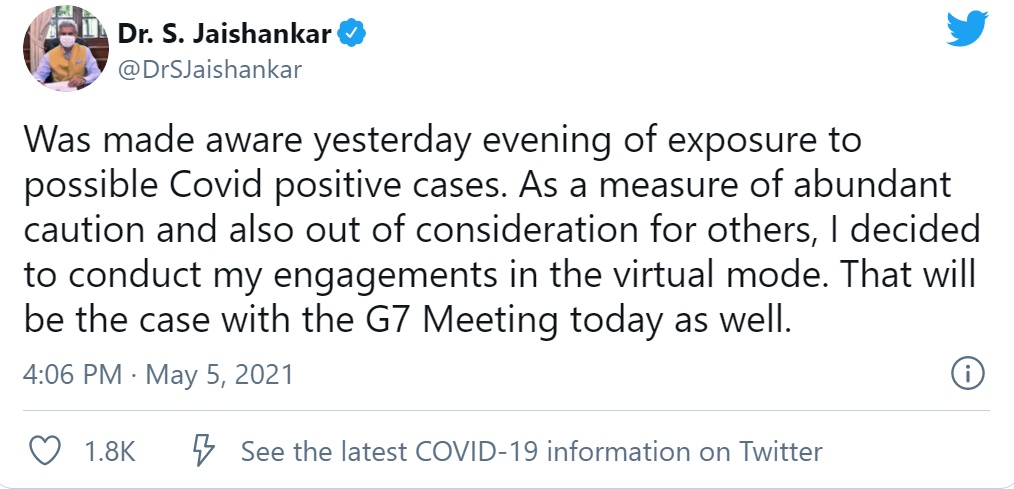The image size is (1014, 489).
Task: Click the May 5, 2021 date
Action: [220, 375]
